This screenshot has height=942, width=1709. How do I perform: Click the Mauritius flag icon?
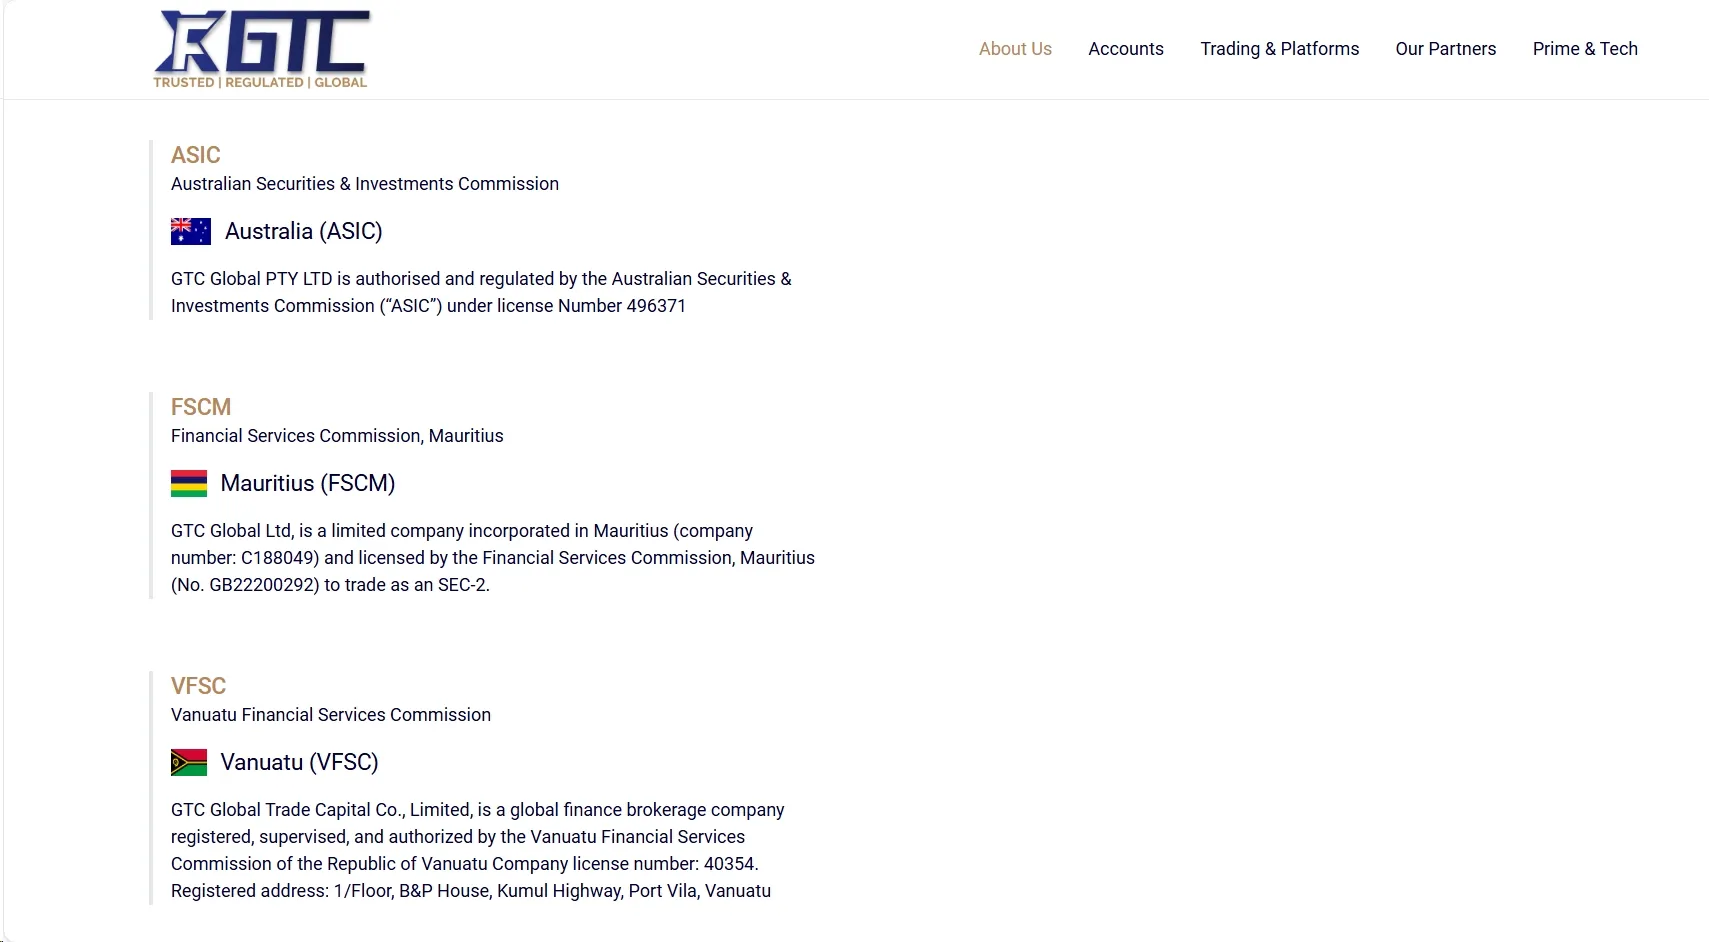coord(189,483)
